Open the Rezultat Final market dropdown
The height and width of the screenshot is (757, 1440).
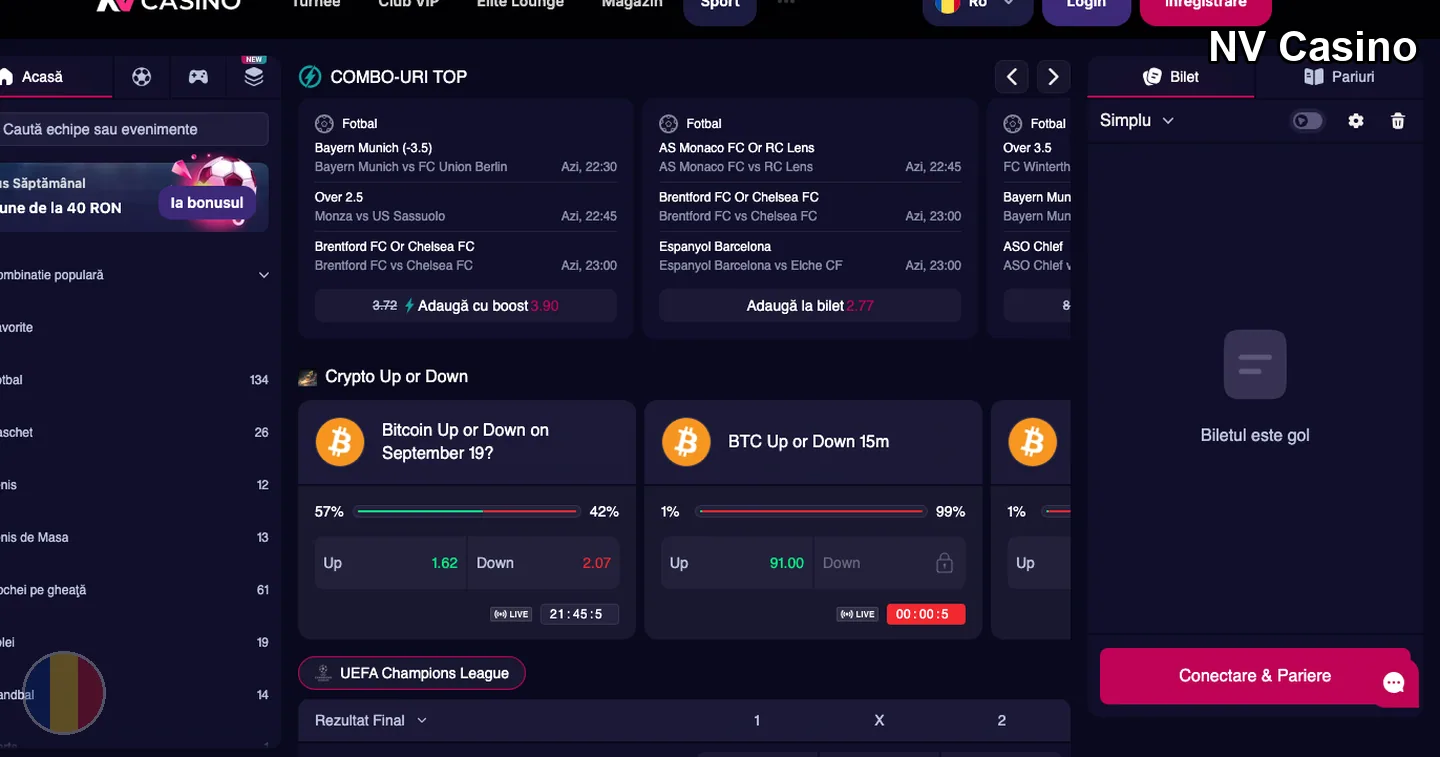(x=371, y=720)
